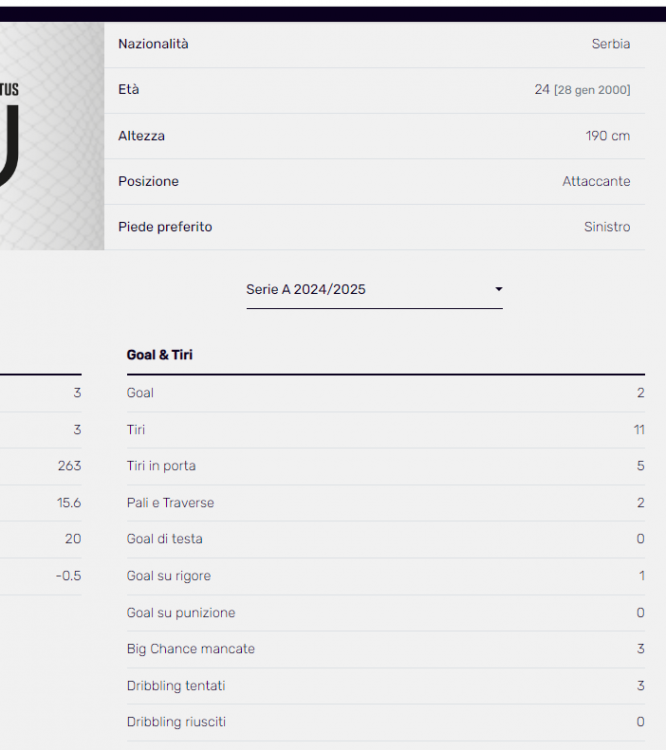666x750 pixels.
Task: Click the Serbia nationality value
Action: (610, 44)
